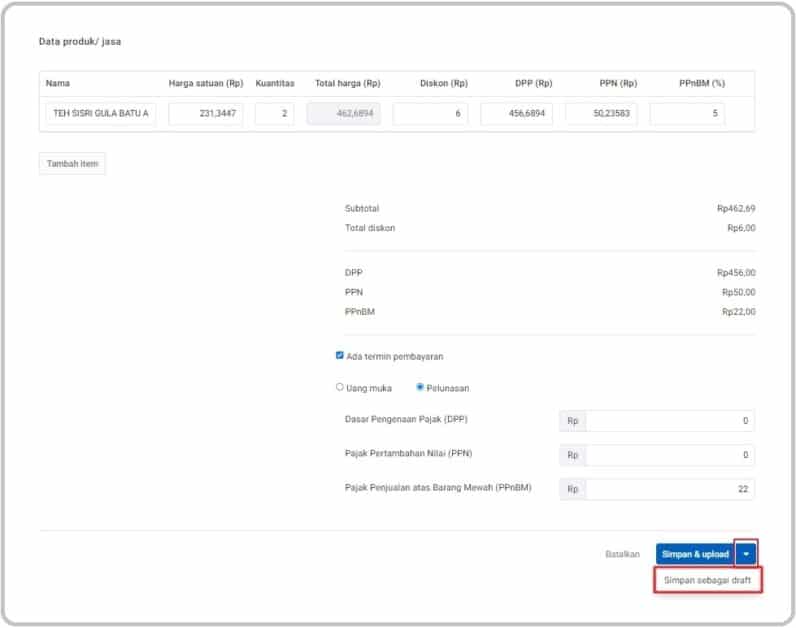Click the Subtotal value Rp462,69
Image resolution: width=796 pixels, height=628 pixels.
tap(736, 209)
